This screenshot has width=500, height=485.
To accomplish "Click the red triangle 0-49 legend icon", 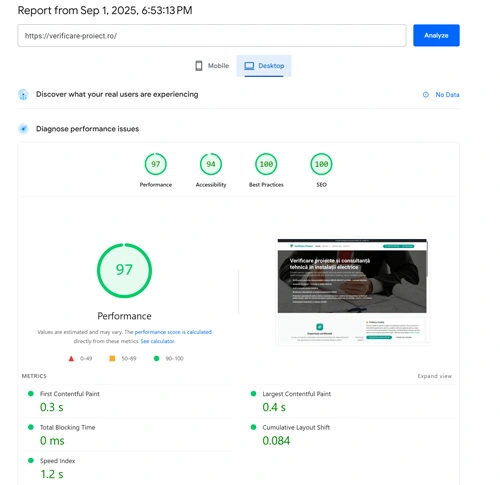I will [x=71, y=359].
